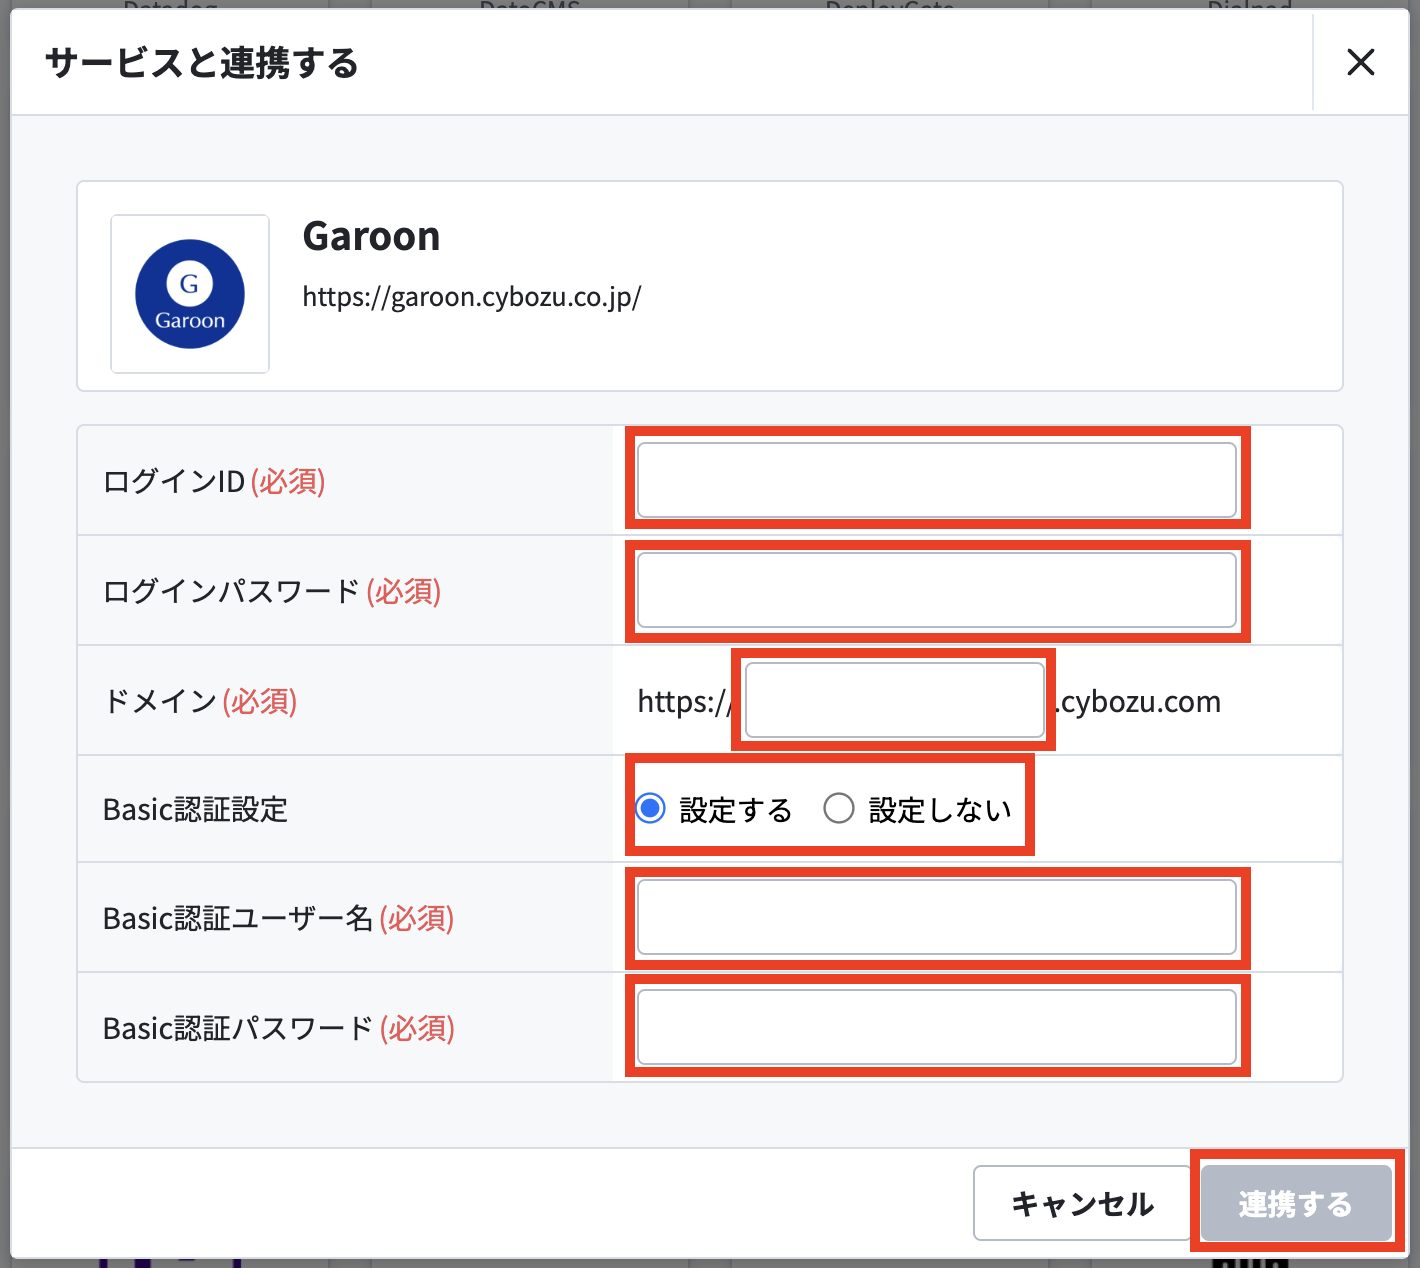The image size is (1420, 1268).
Task: Click the Basic認証パスワード (必須) label
Action: click(x=279, y=1028)
